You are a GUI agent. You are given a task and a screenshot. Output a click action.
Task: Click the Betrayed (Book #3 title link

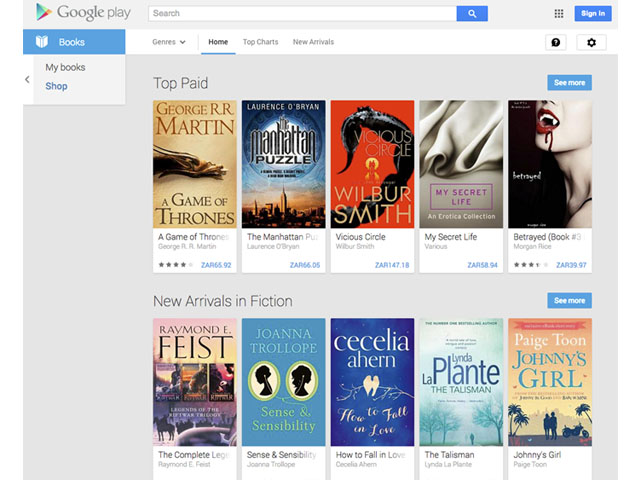547,237
